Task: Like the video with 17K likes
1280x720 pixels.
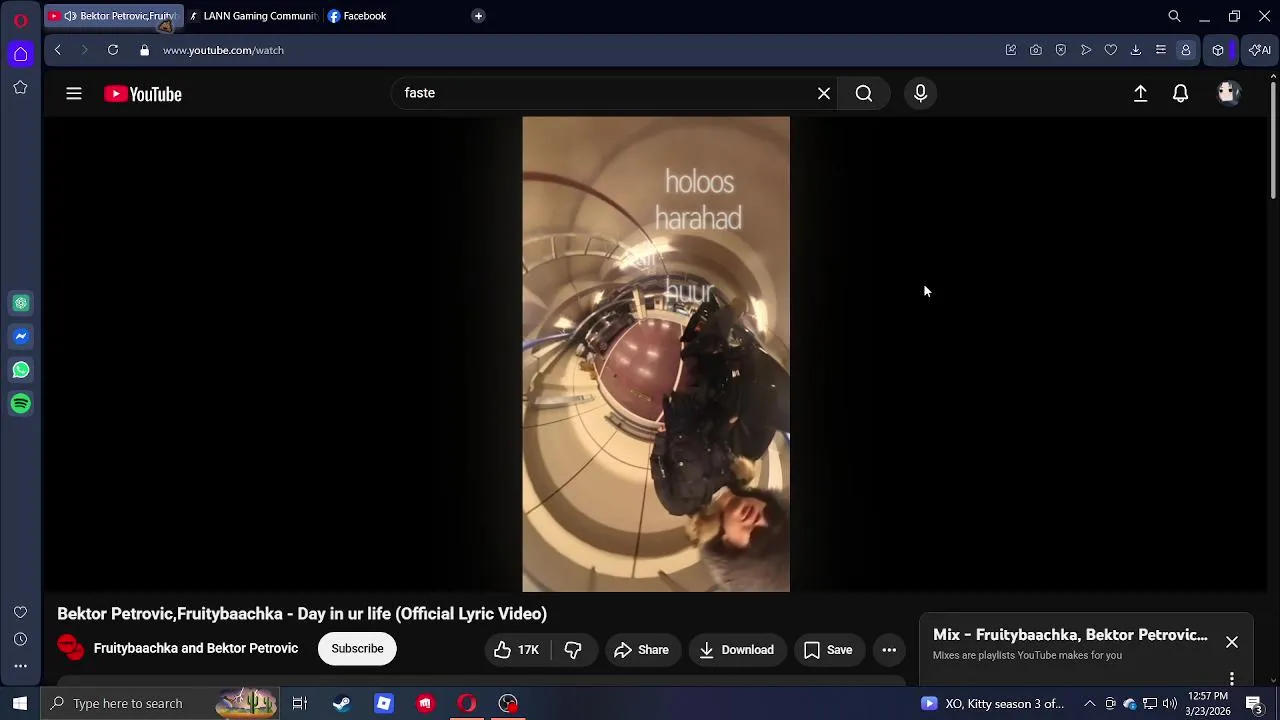Action: (x=516, y=650)
